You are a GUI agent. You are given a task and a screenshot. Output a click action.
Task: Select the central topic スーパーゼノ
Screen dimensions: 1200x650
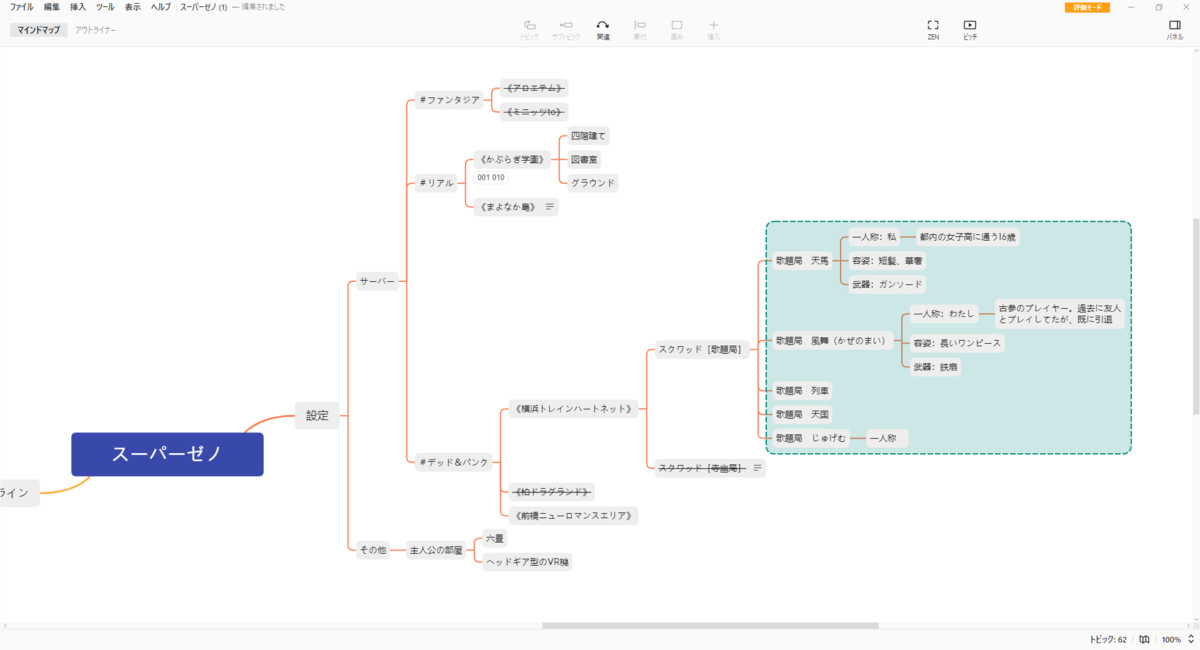pyautogui.click(x=167, y=454)
